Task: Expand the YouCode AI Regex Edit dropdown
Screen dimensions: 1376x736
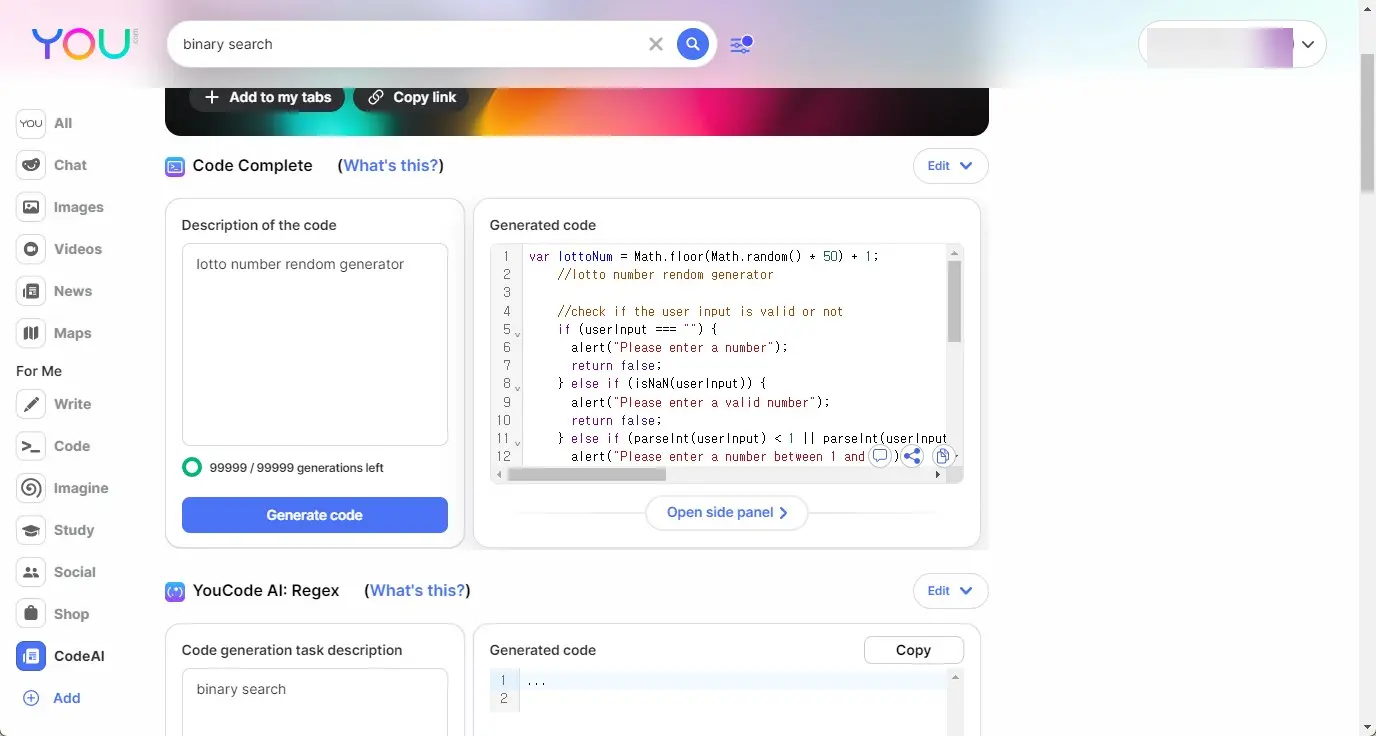Action: (x=951, y=591)
